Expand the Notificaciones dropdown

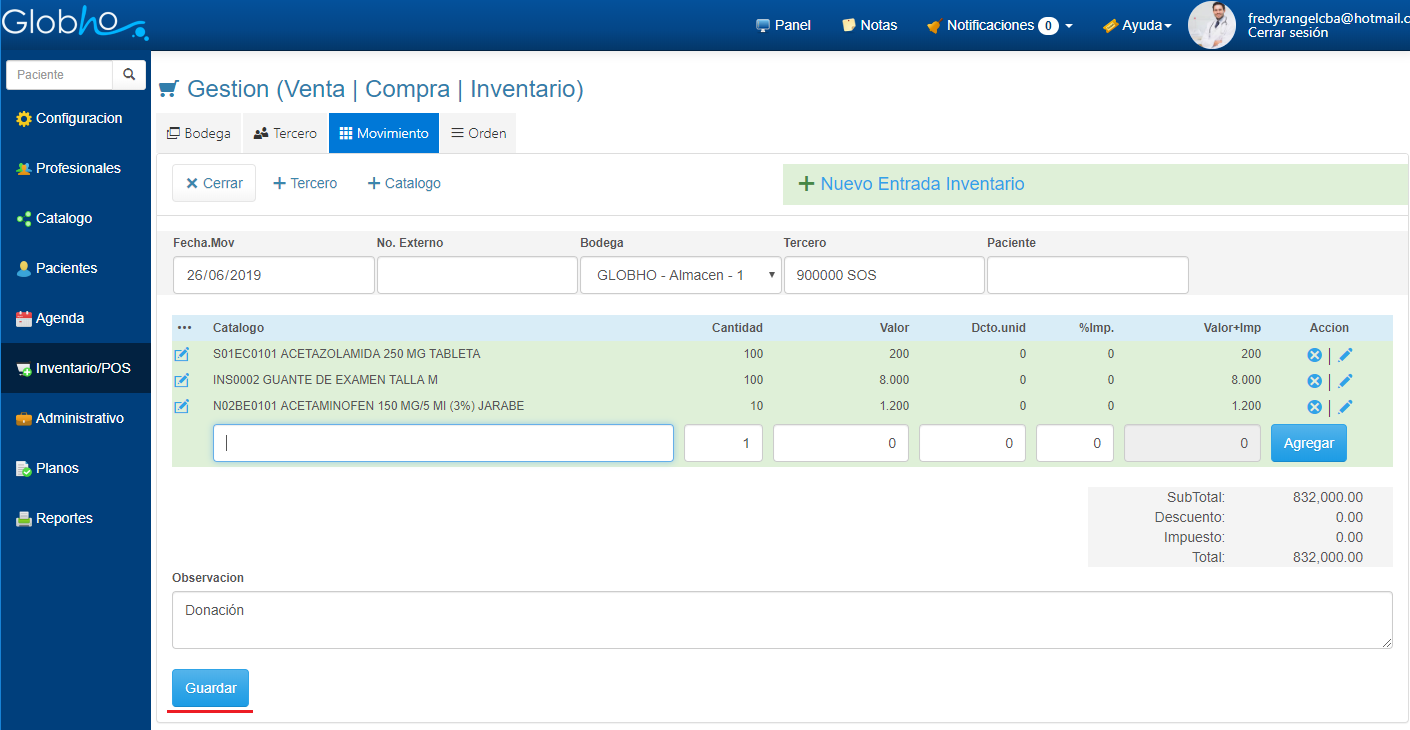coord(999,25)
